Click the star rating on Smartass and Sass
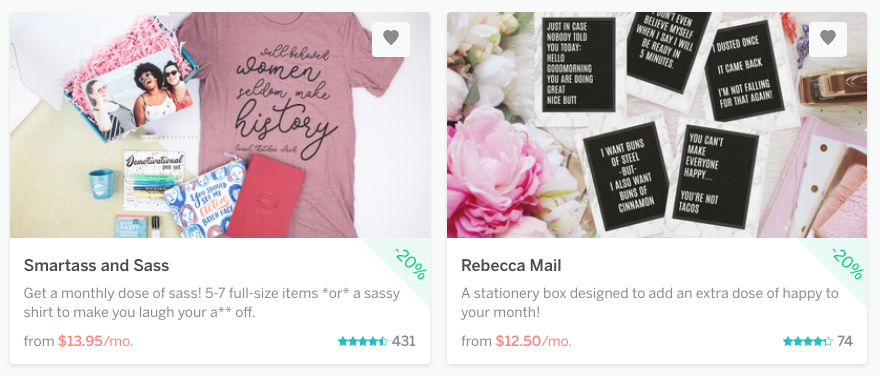 coord(363,341)
